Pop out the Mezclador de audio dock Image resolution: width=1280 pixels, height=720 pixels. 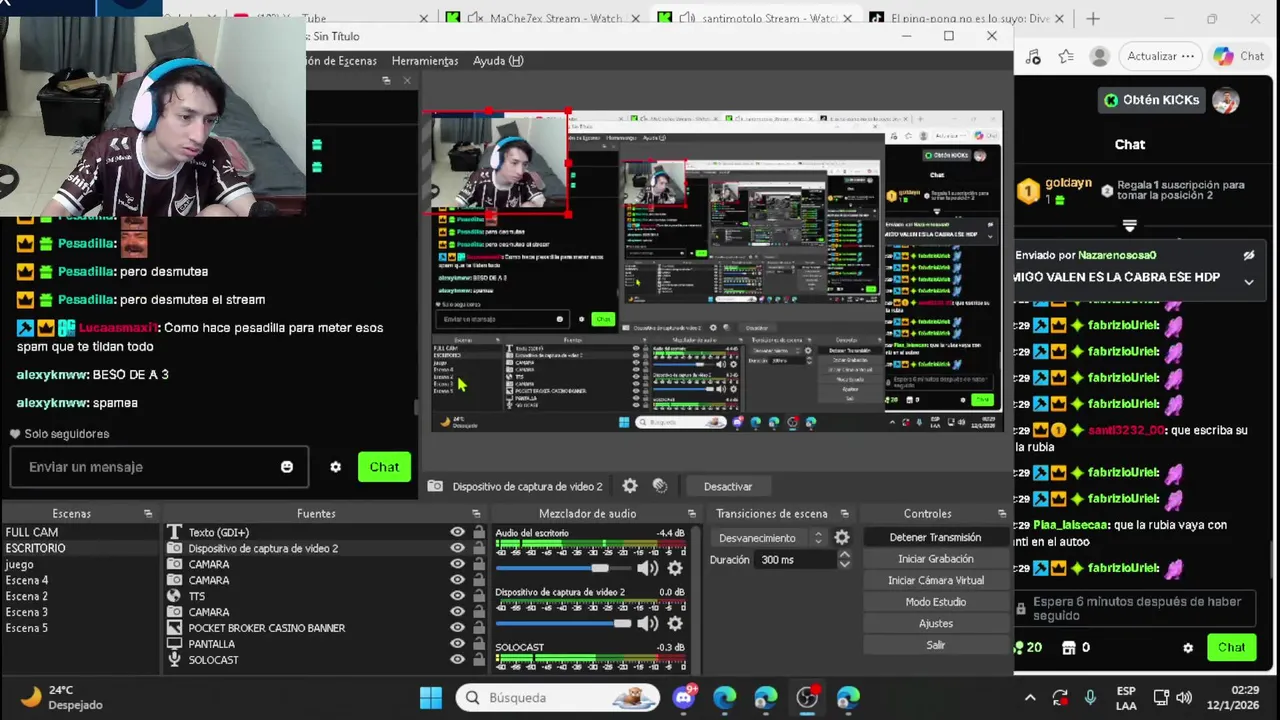tap(691, 514)
